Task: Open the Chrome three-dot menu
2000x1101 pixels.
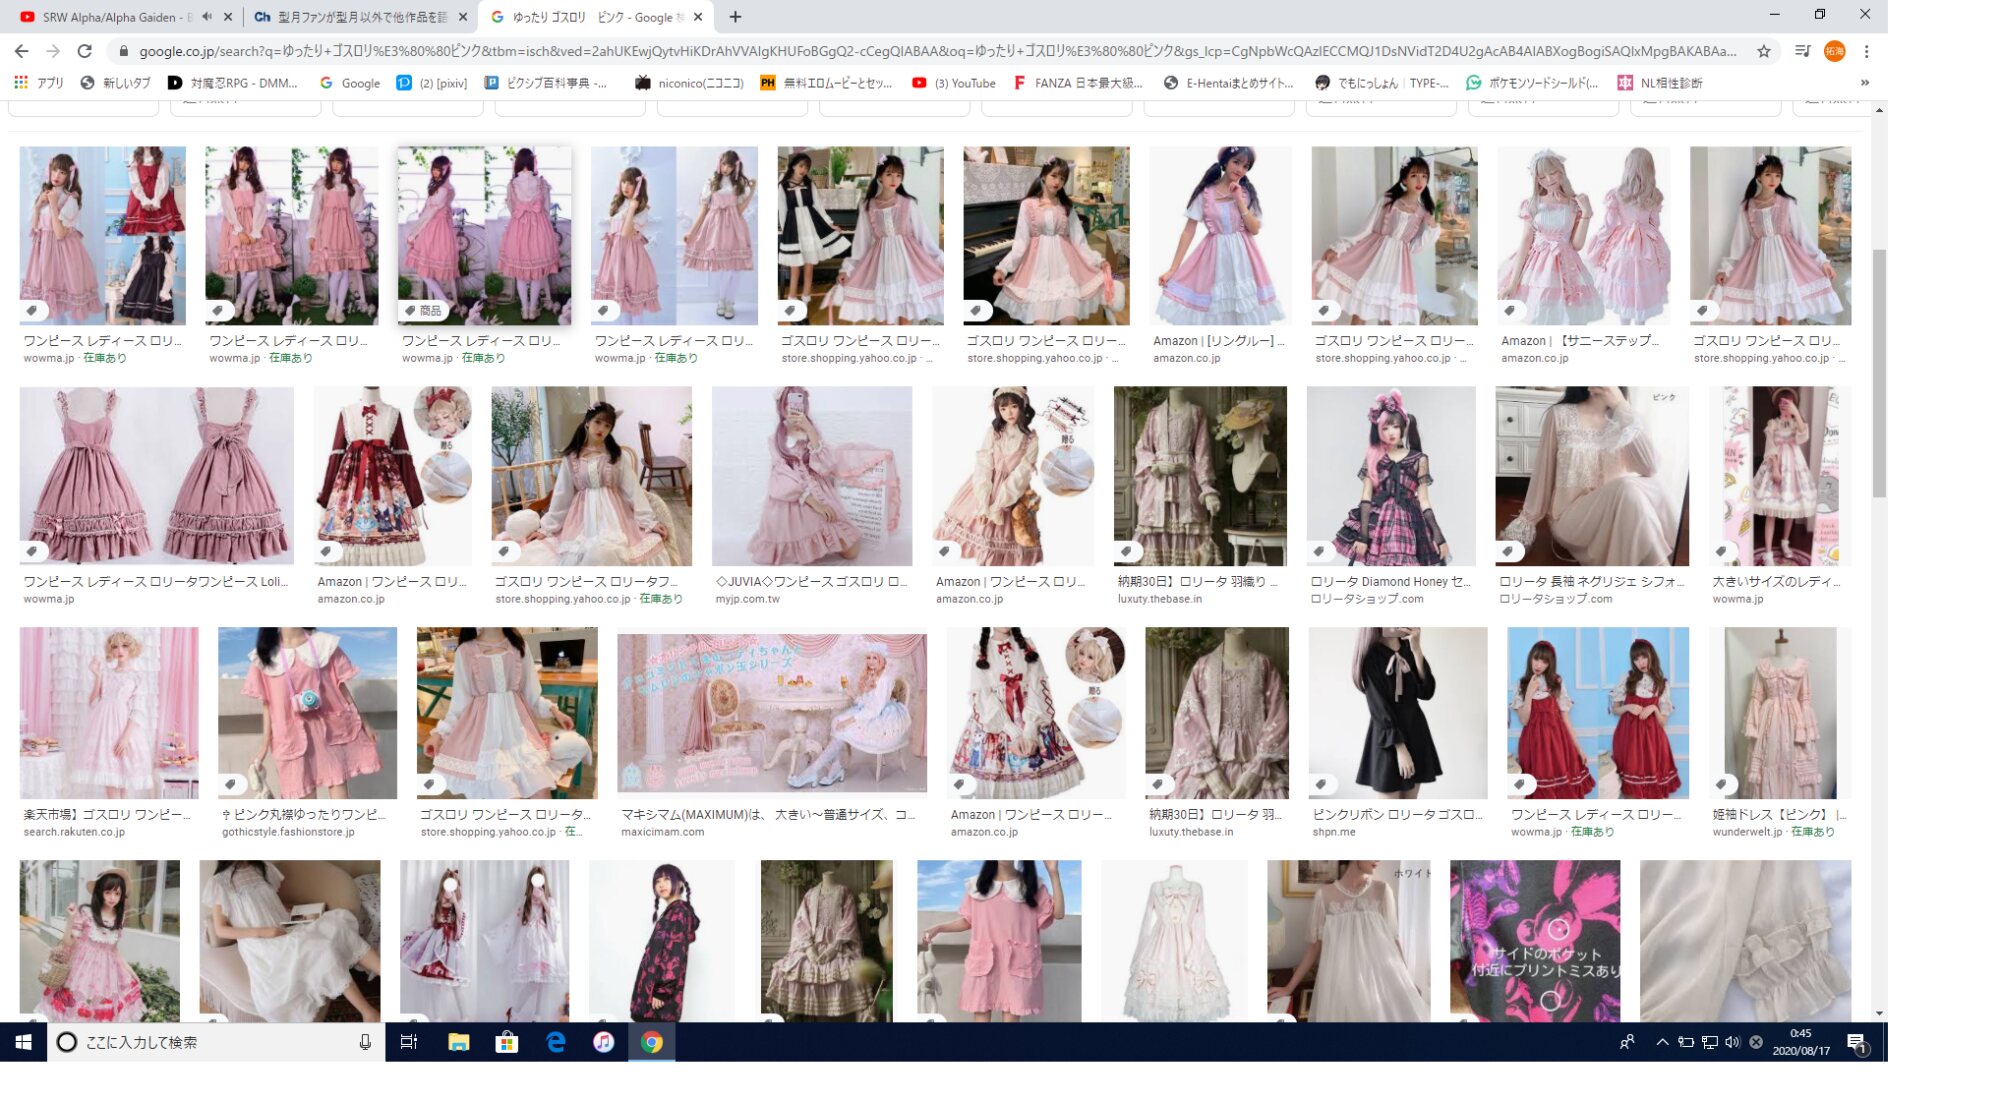Action: [x=1866, y=51]
